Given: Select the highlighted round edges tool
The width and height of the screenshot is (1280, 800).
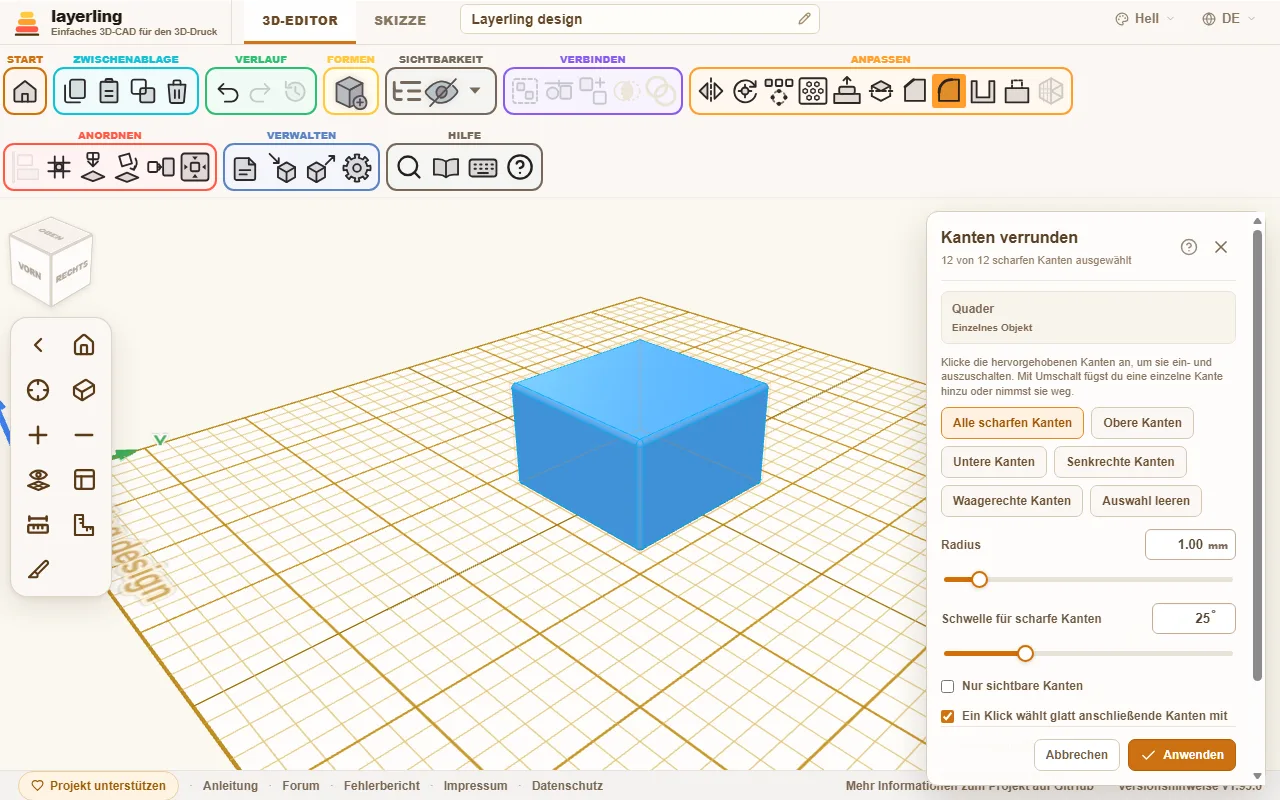Looking at the screenshot, I should [x=949, y=91].
